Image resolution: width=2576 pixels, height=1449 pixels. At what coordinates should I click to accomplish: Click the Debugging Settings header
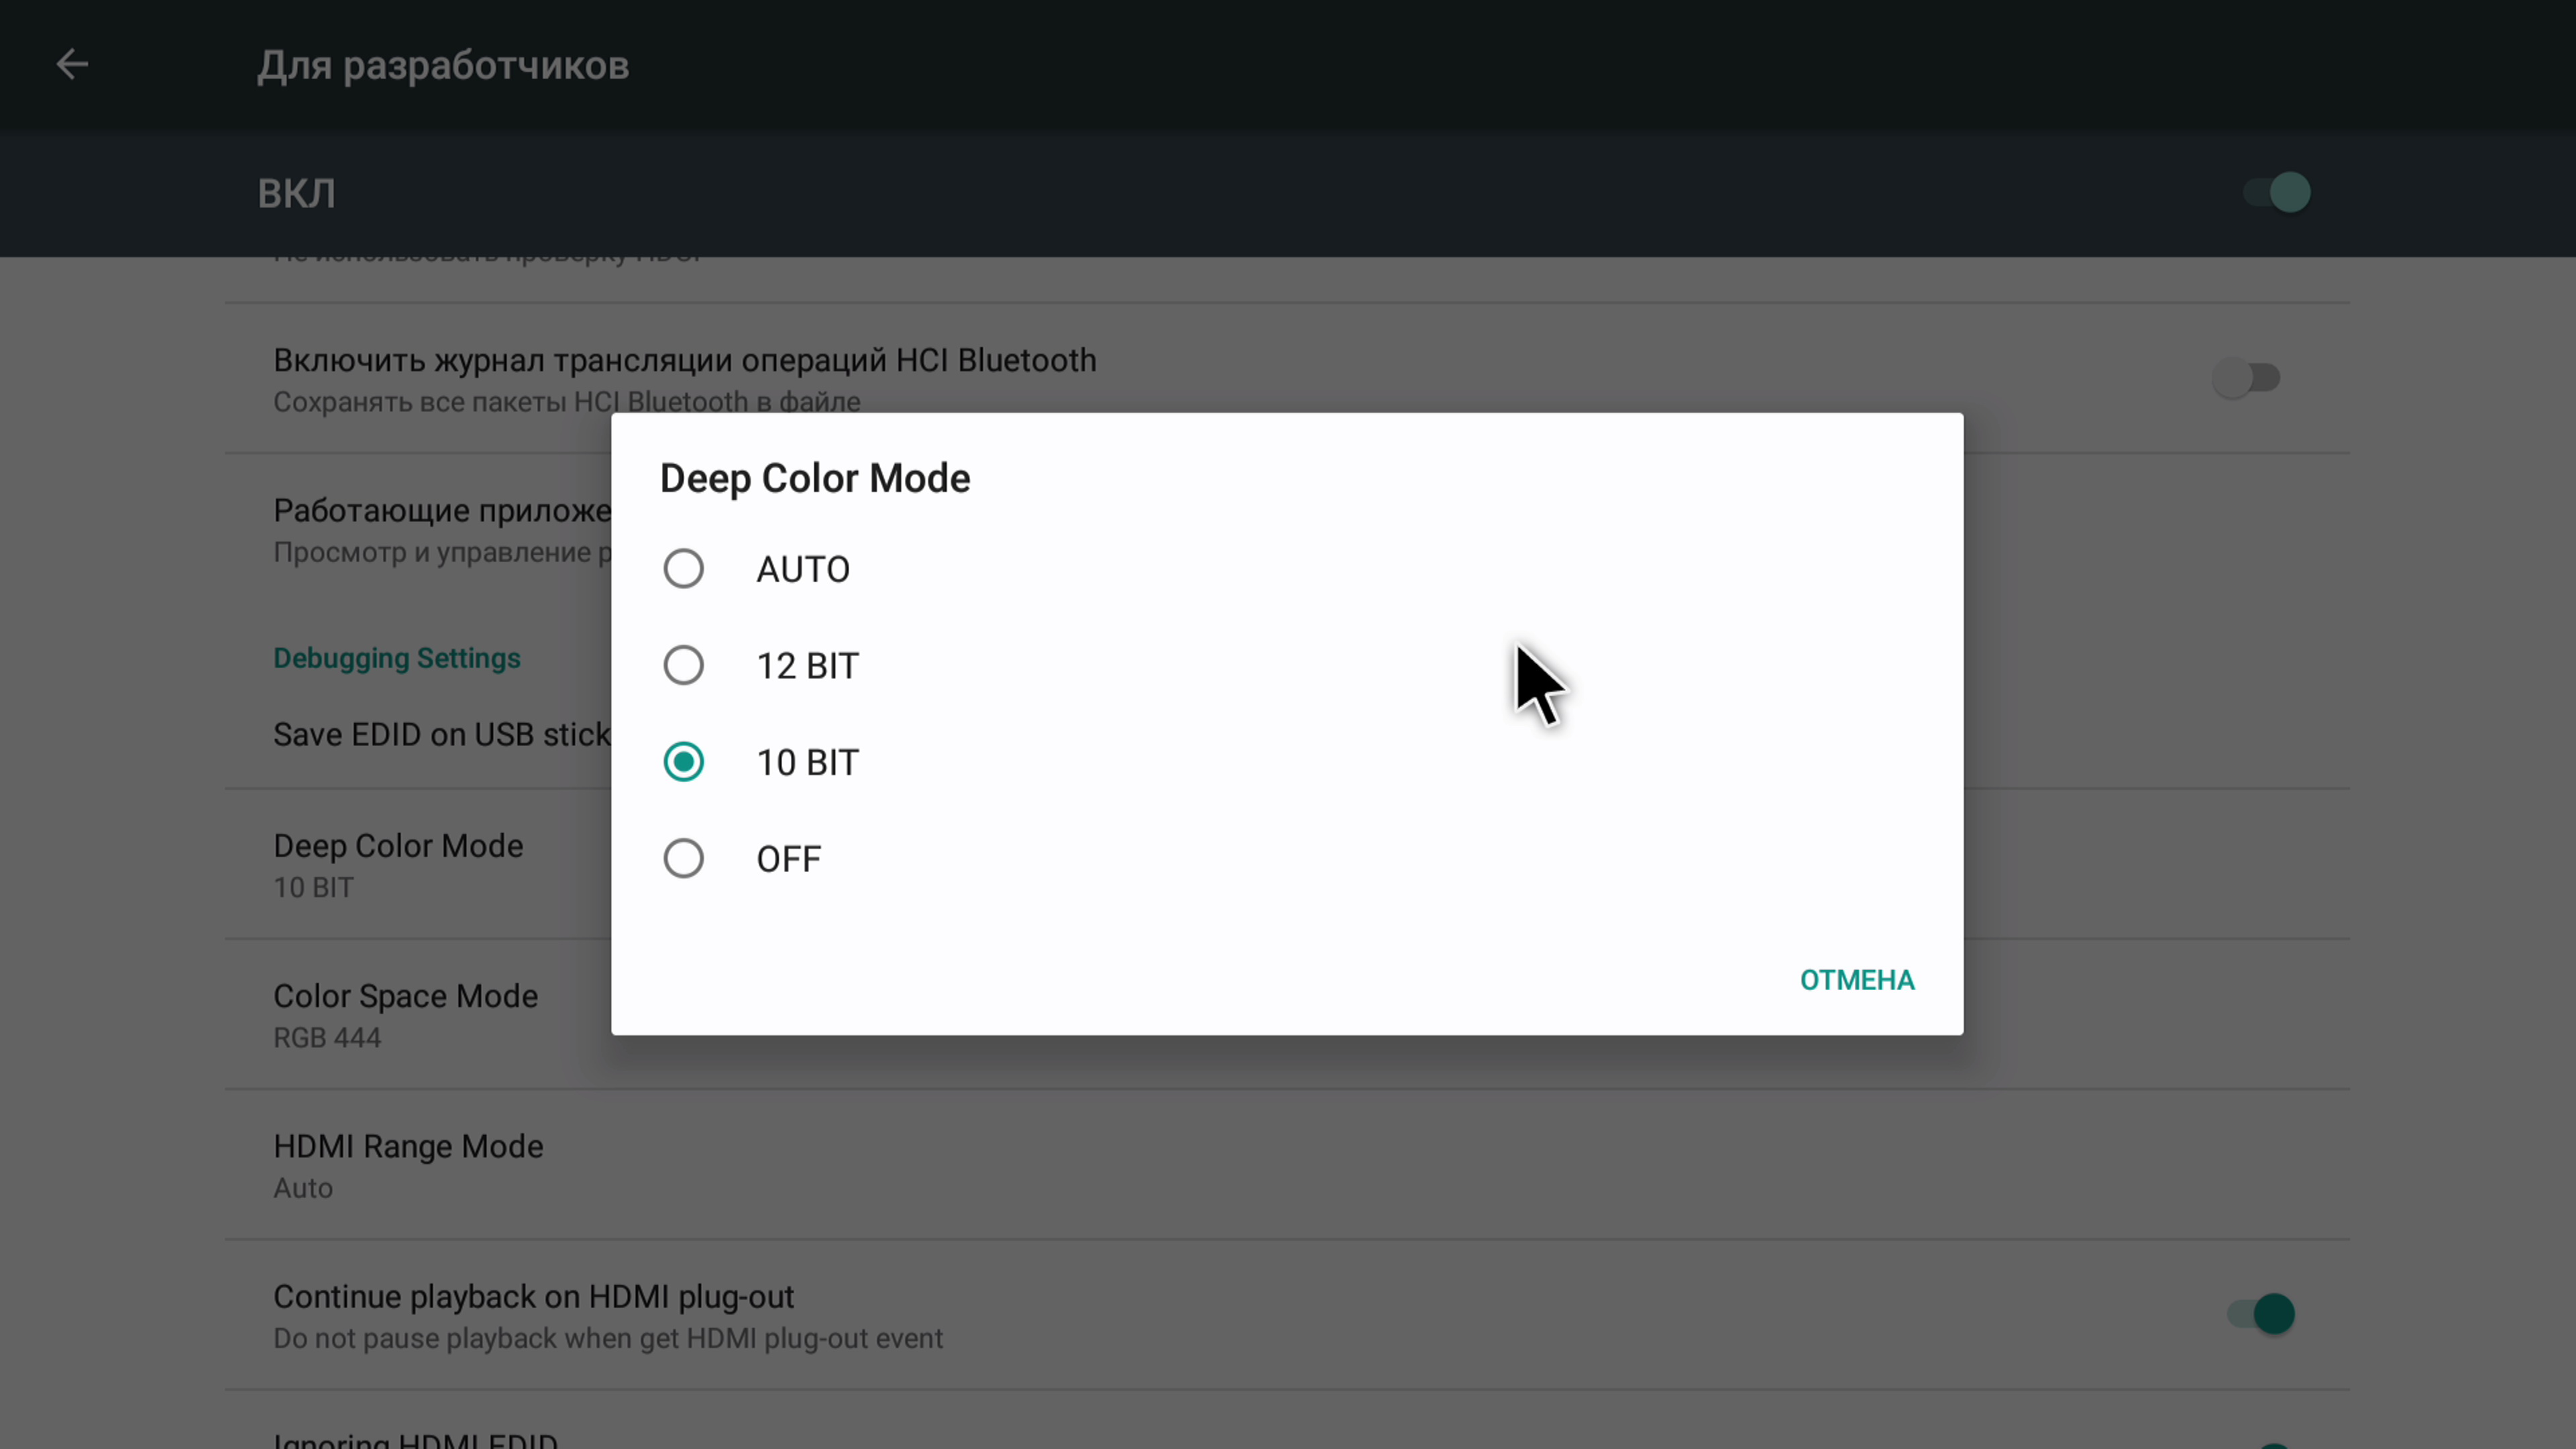[x=397, y=658]
